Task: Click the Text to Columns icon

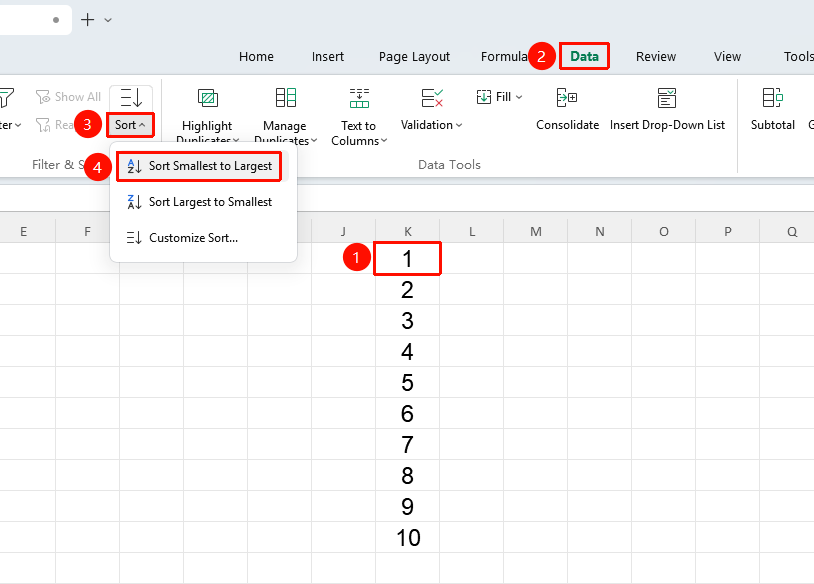Action: [x=359, y=98]
